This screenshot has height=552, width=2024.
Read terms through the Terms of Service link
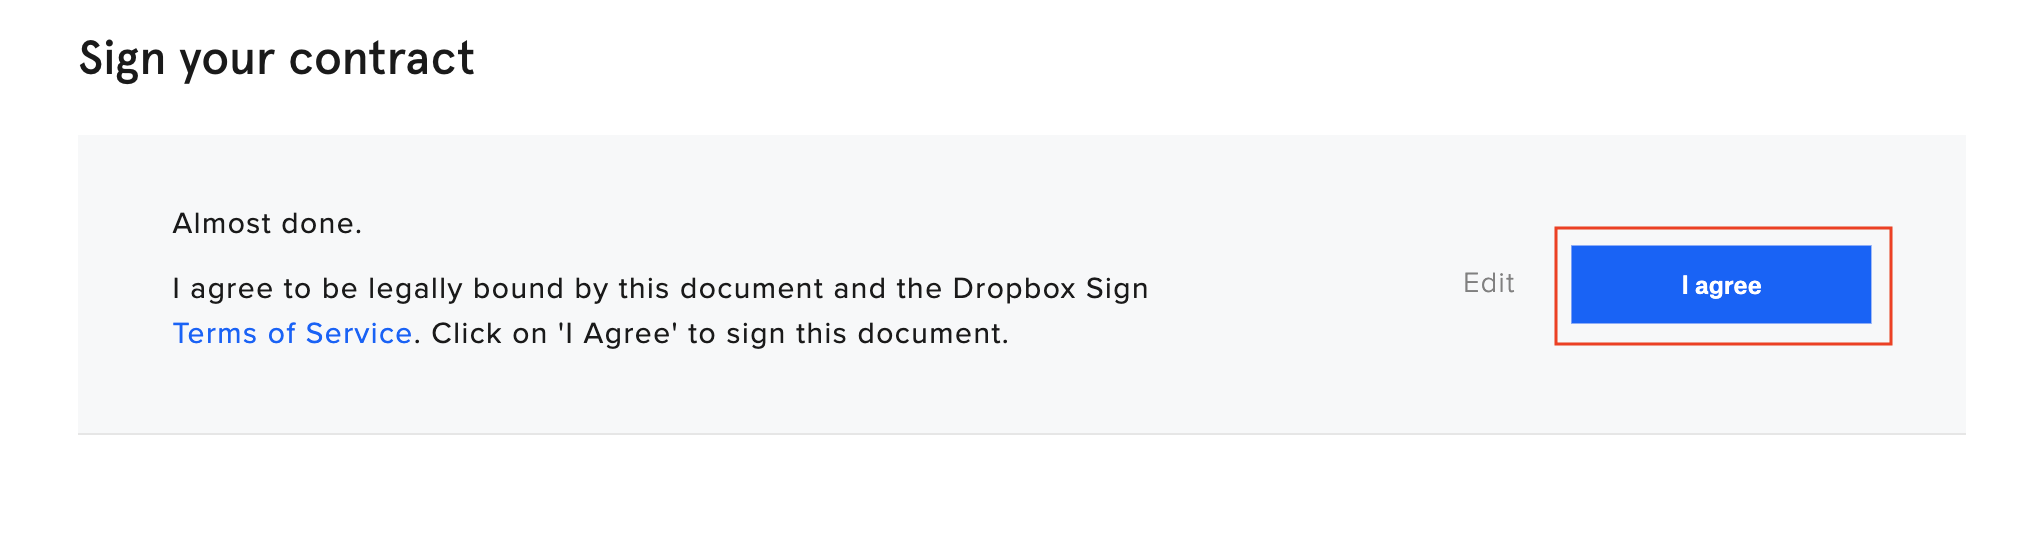[292, 333]
